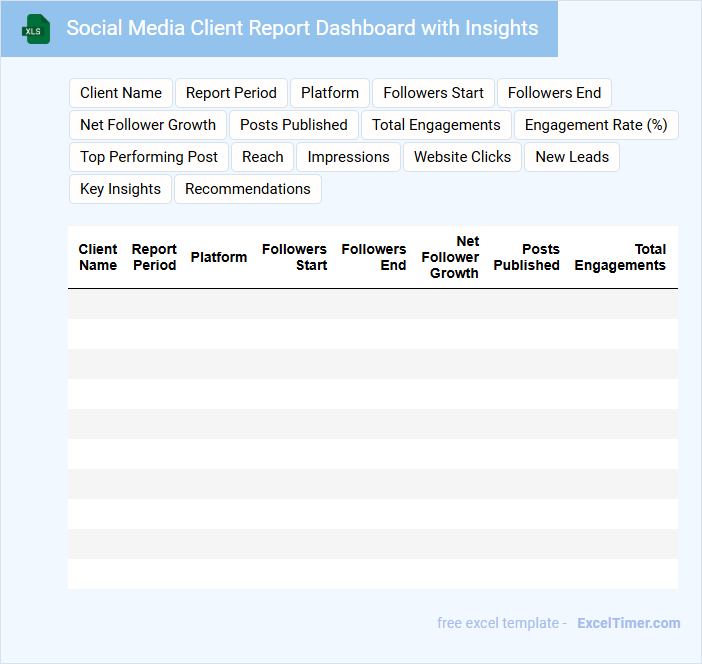Select the Net Follower Growth tag
This screenshot has height=664, width=702.
pyautogui.click(x=148, y=125)
